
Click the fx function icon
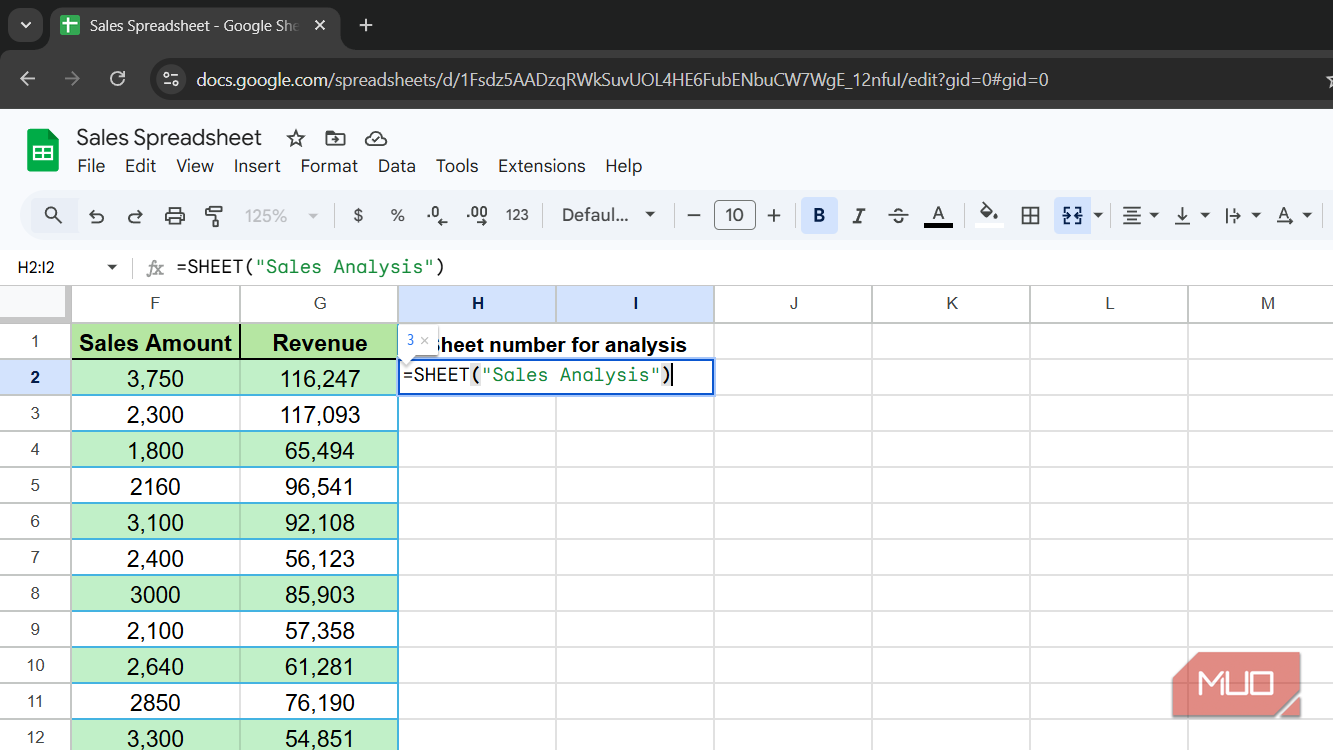click(x=155, y=267)
